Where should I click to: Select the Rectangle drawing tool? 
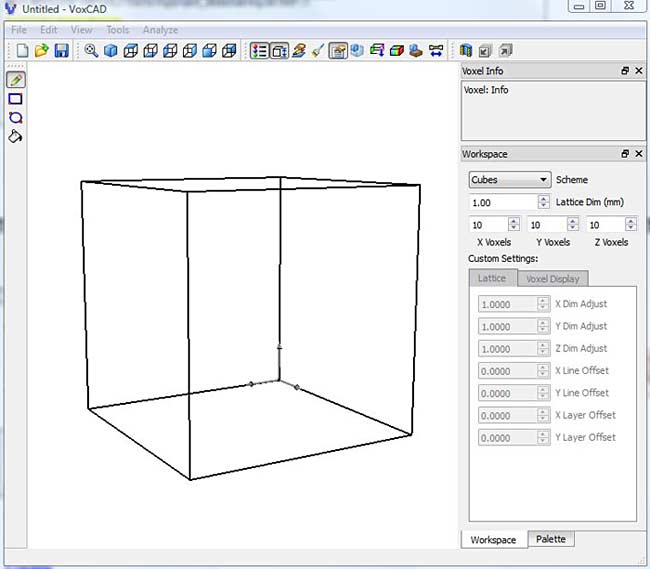click(x=16, y=99)
